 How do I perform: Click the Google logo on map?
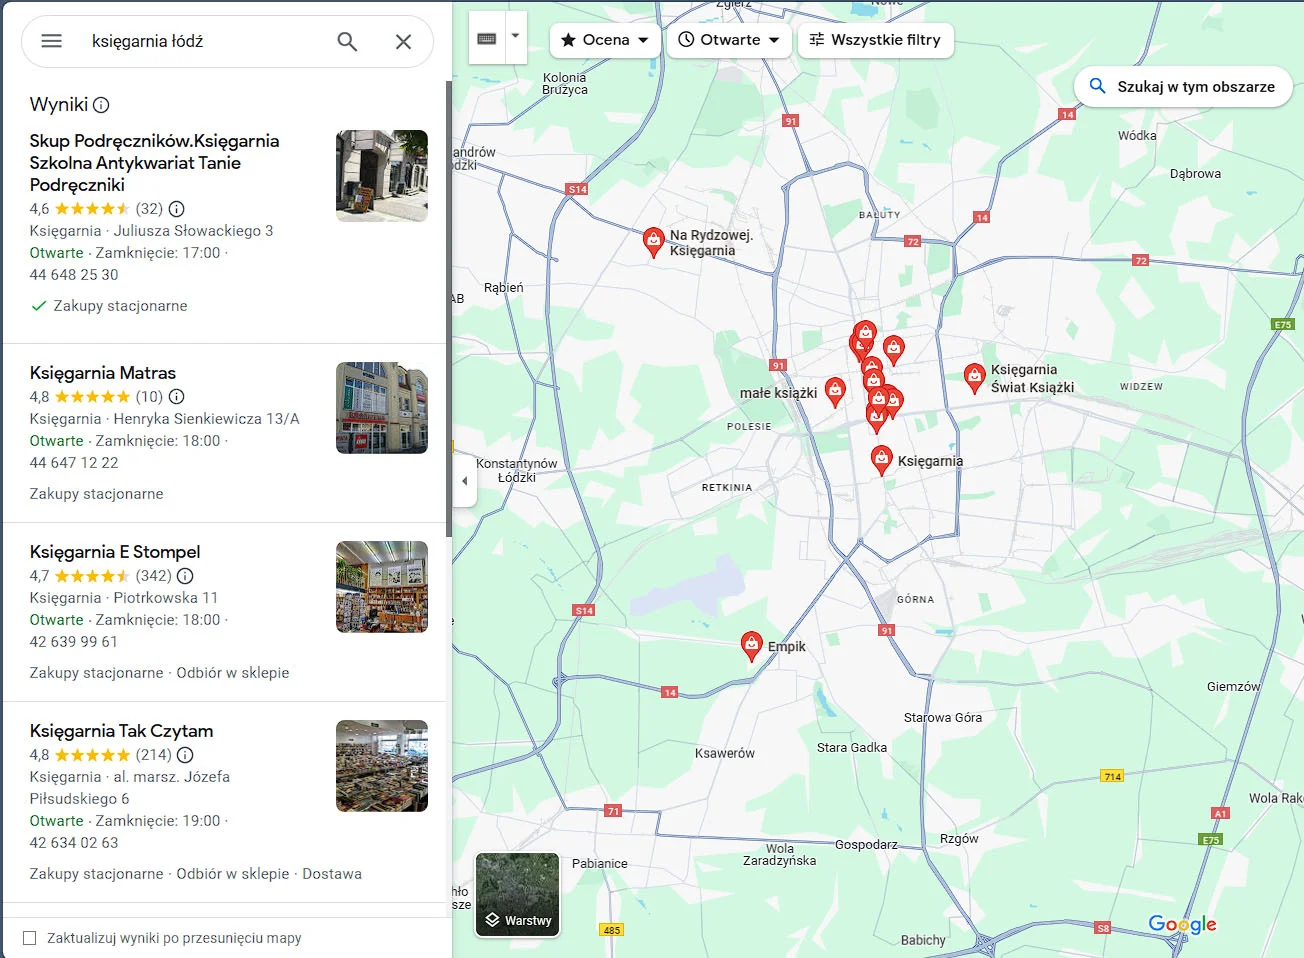point(1182,924)
